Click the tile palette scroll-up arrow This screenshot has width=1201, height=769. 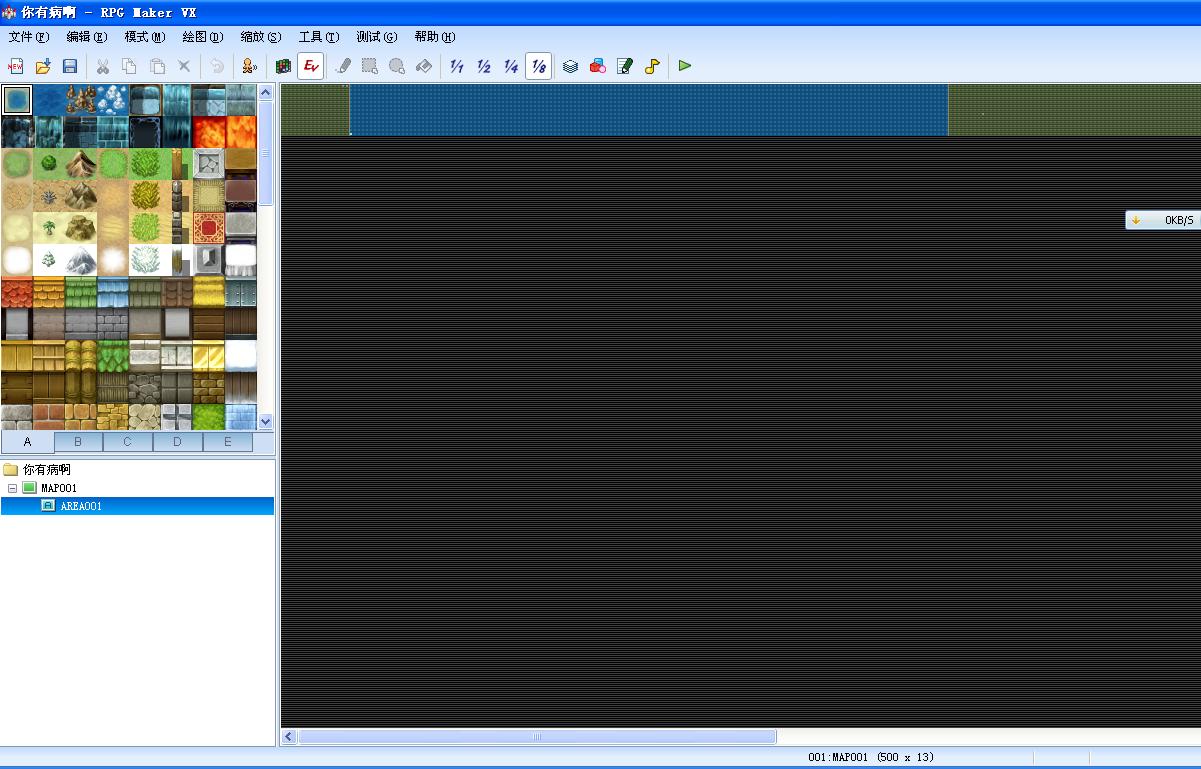pyautogui.click(x=266, y=92)
